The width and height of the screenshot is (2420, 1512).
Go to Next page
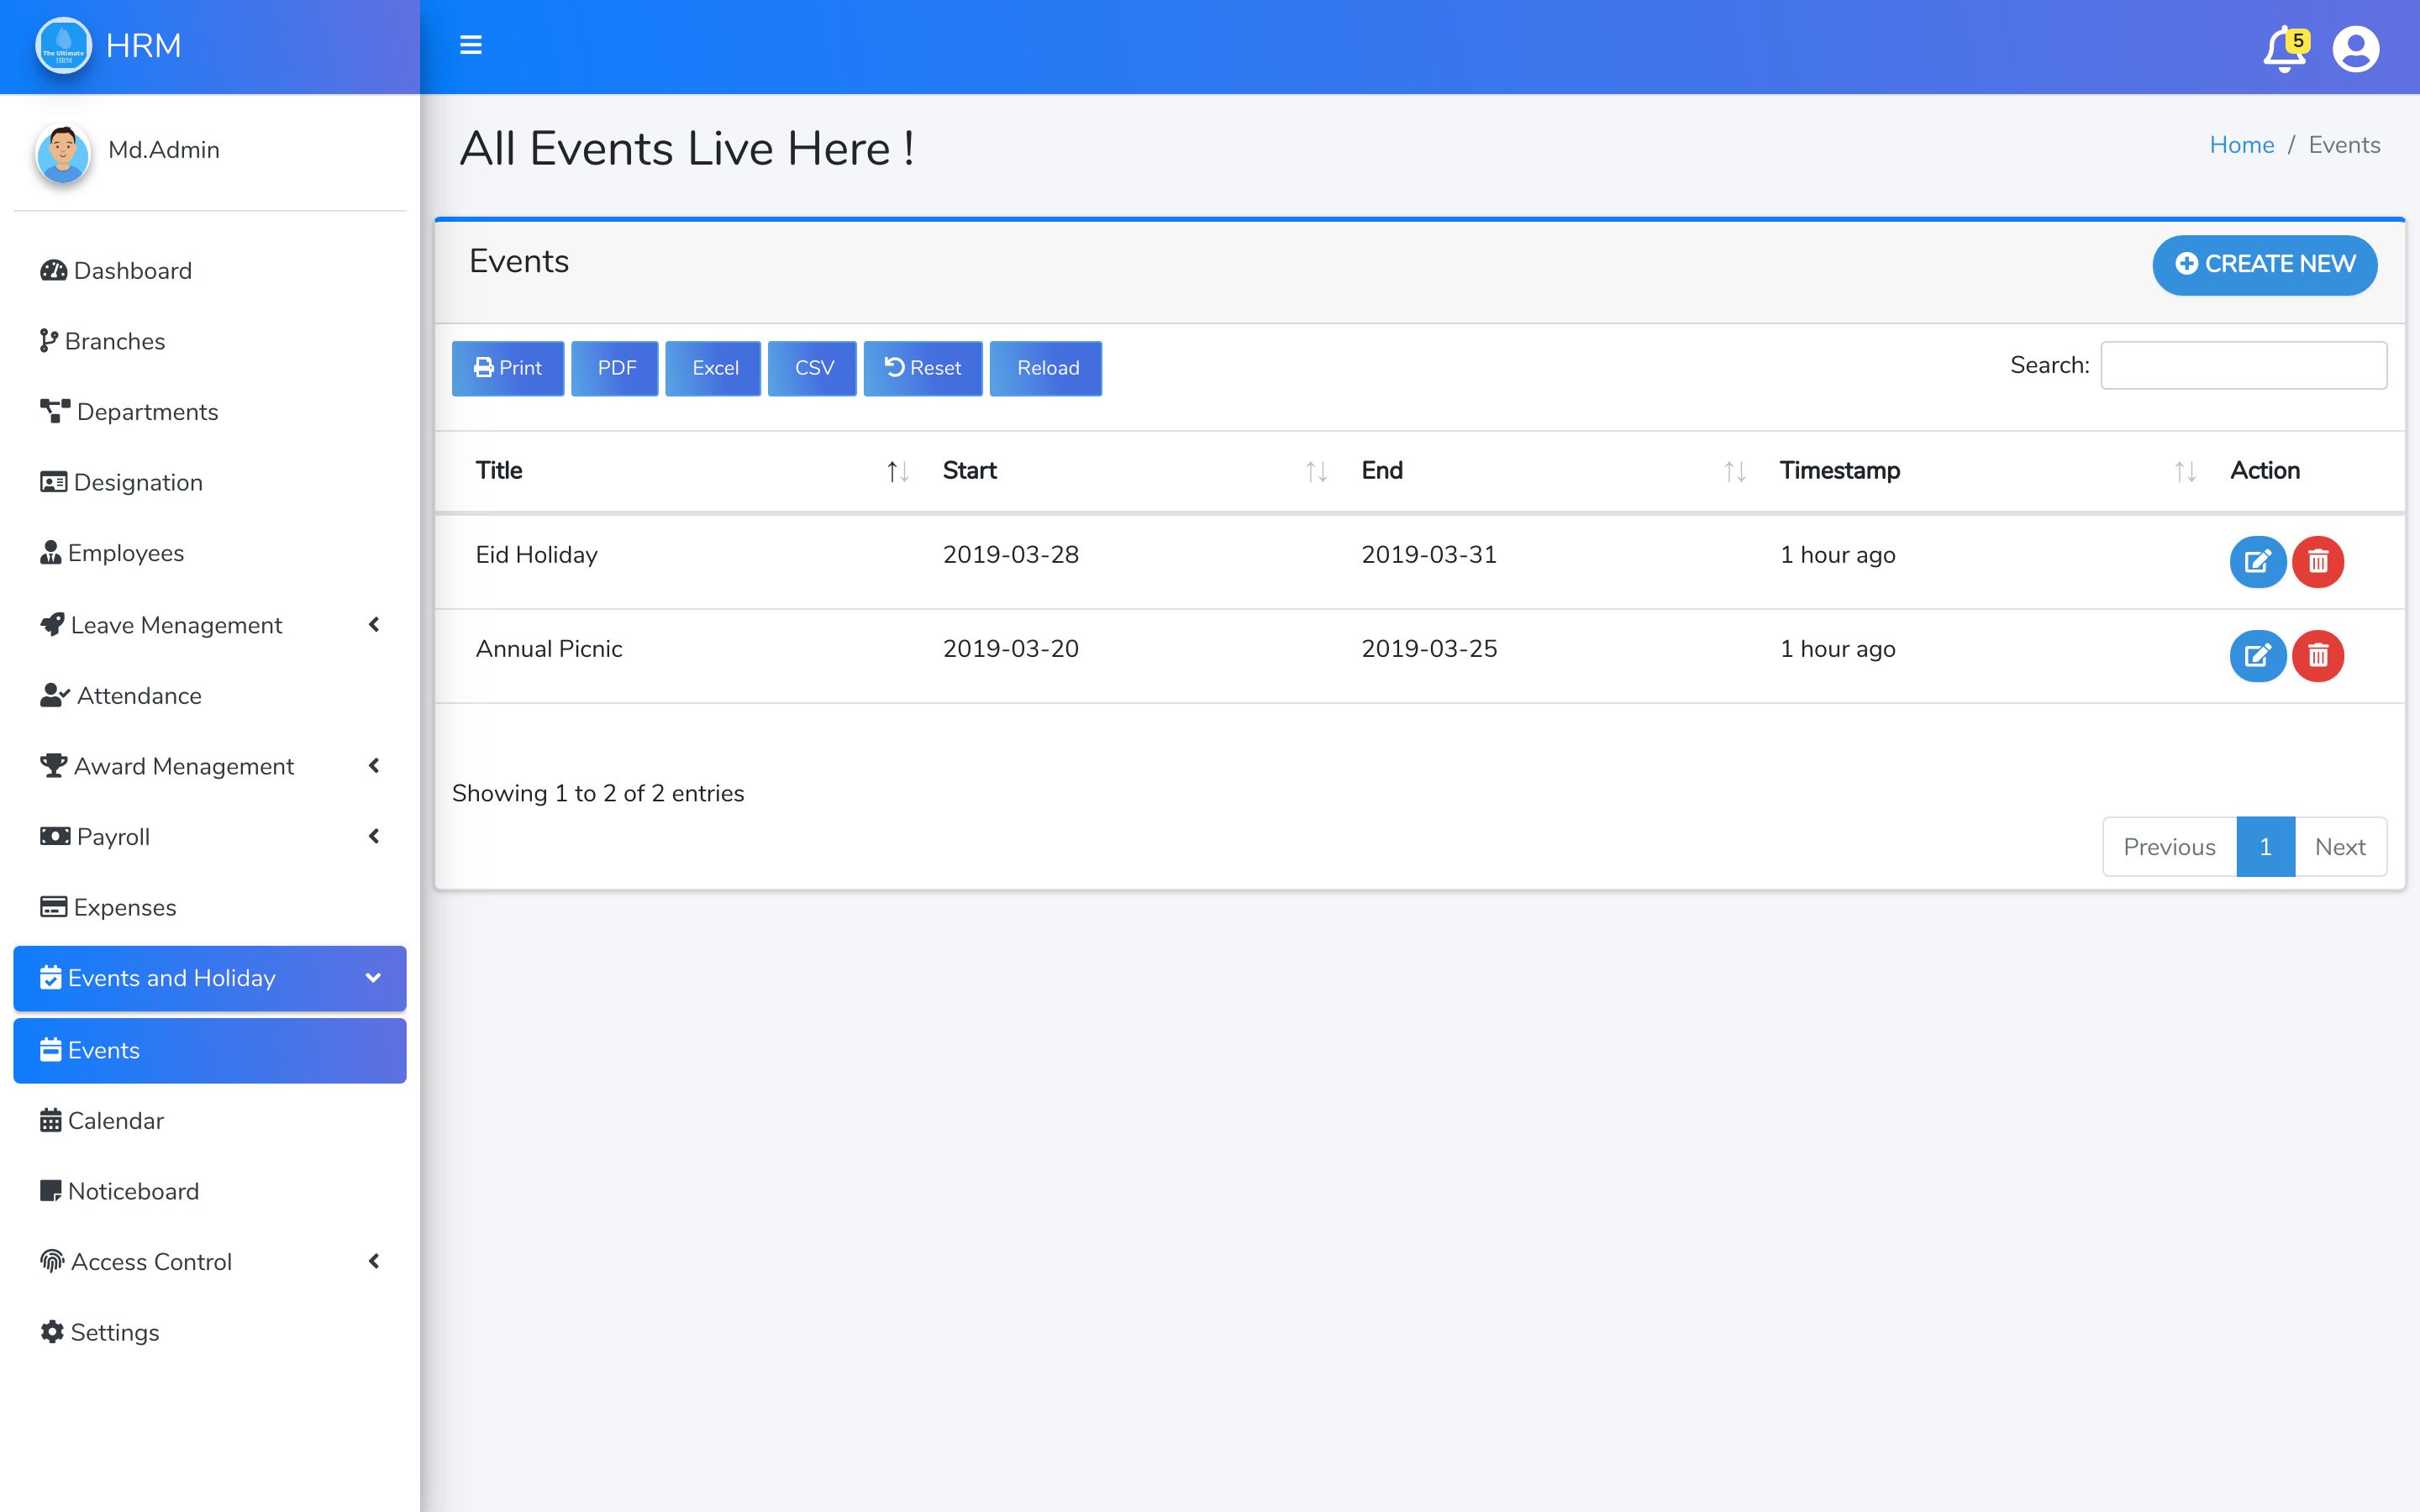click(x=2340, y=847)
